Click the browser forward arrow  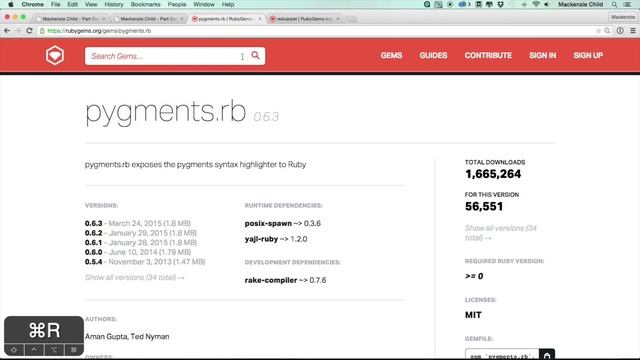click(x=18, y=31)
